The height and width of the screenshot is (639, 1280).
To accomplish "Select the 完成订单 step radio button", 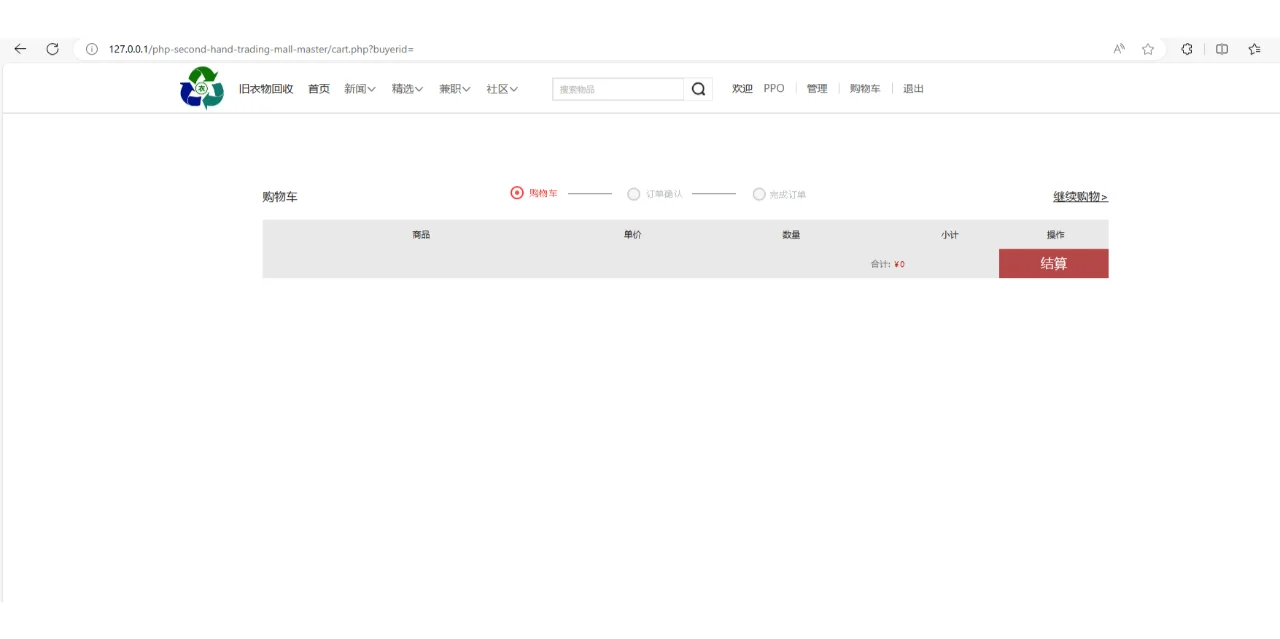I will tap(759, 193).
